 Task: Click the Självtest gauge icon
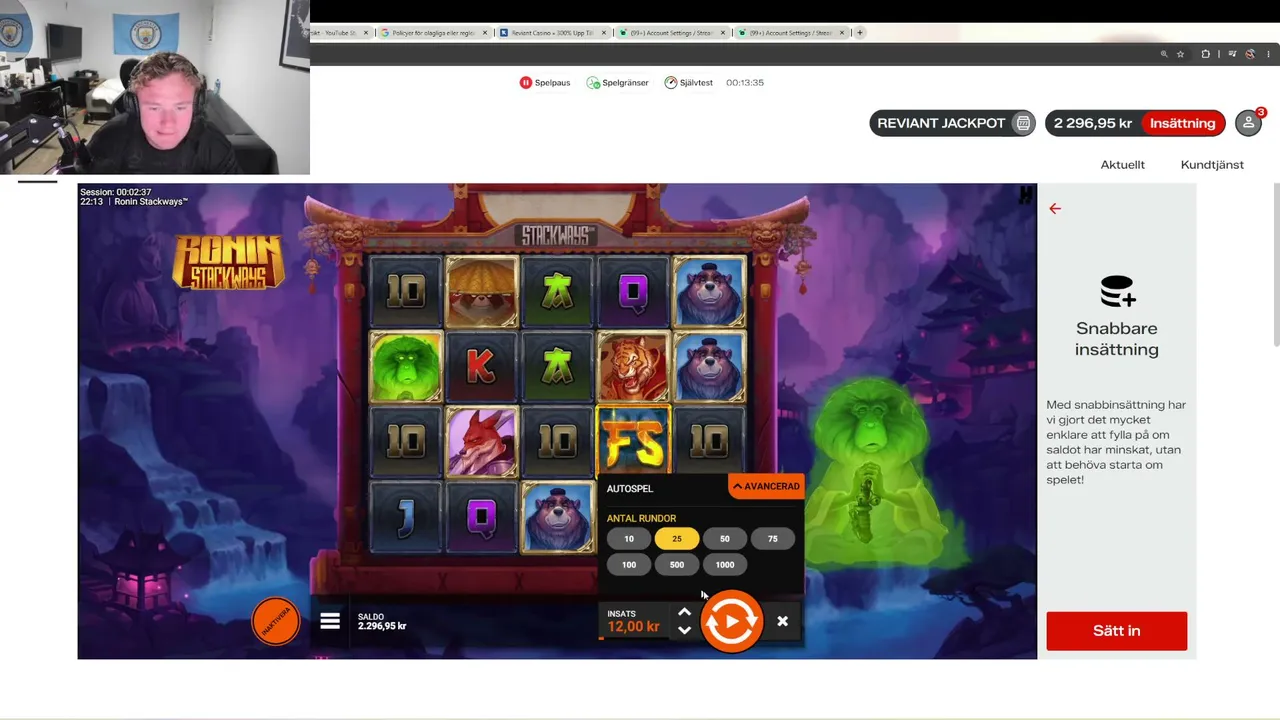671,83
